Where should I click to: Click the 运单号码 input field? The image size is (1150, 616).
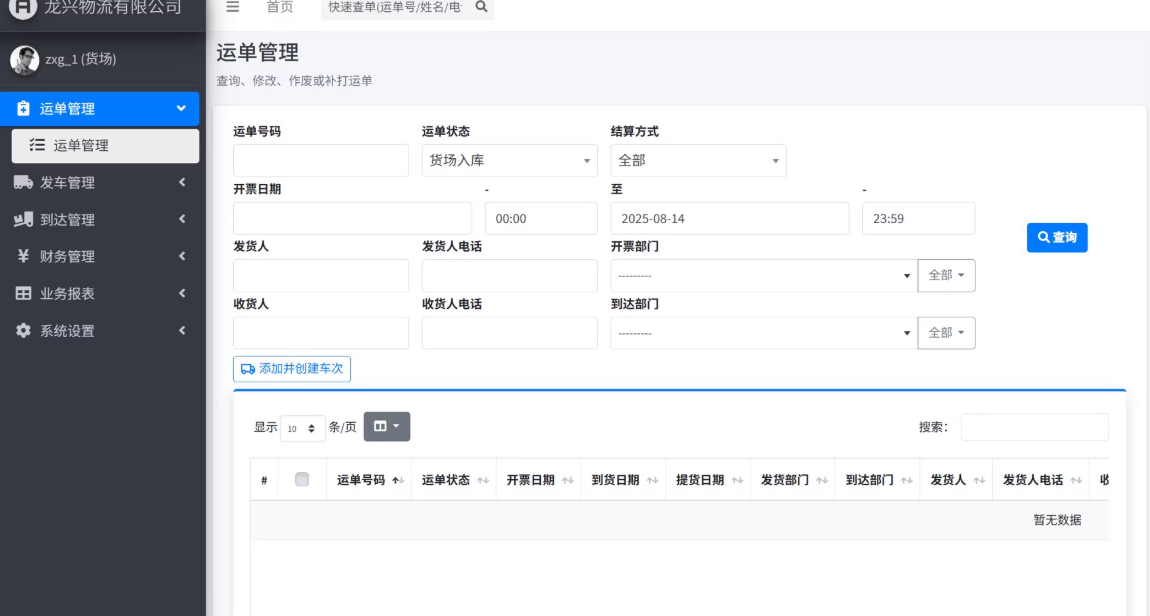click(x=321, y=161)
